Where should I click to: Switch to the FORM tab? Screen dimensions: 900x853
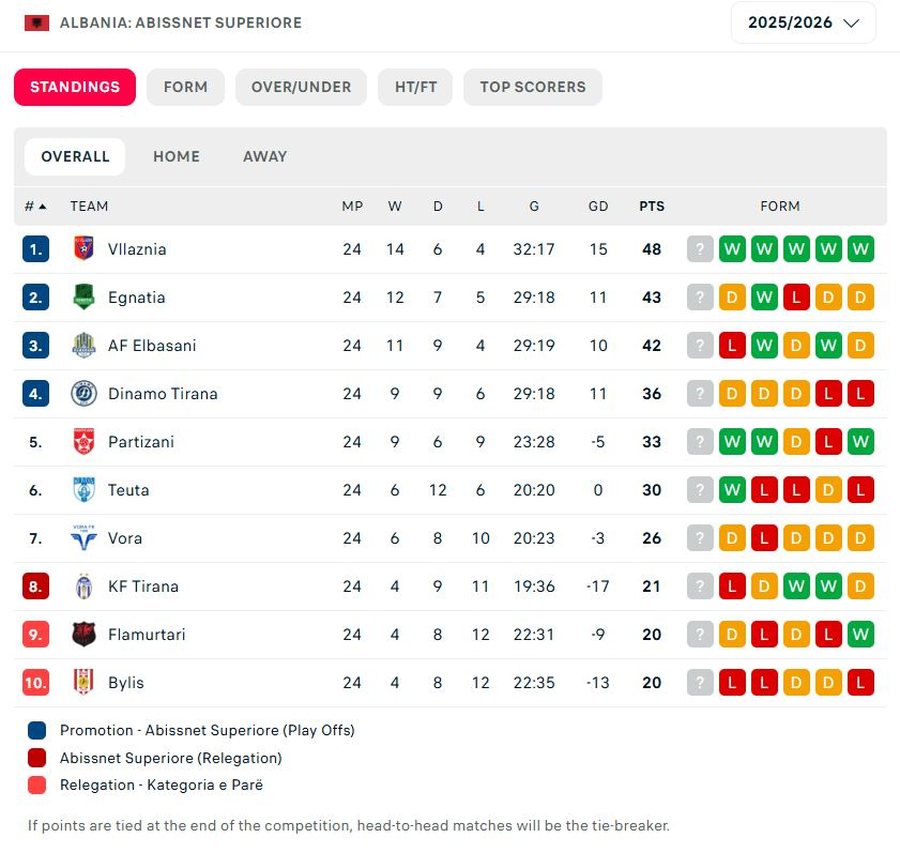[x=185, y=87]
